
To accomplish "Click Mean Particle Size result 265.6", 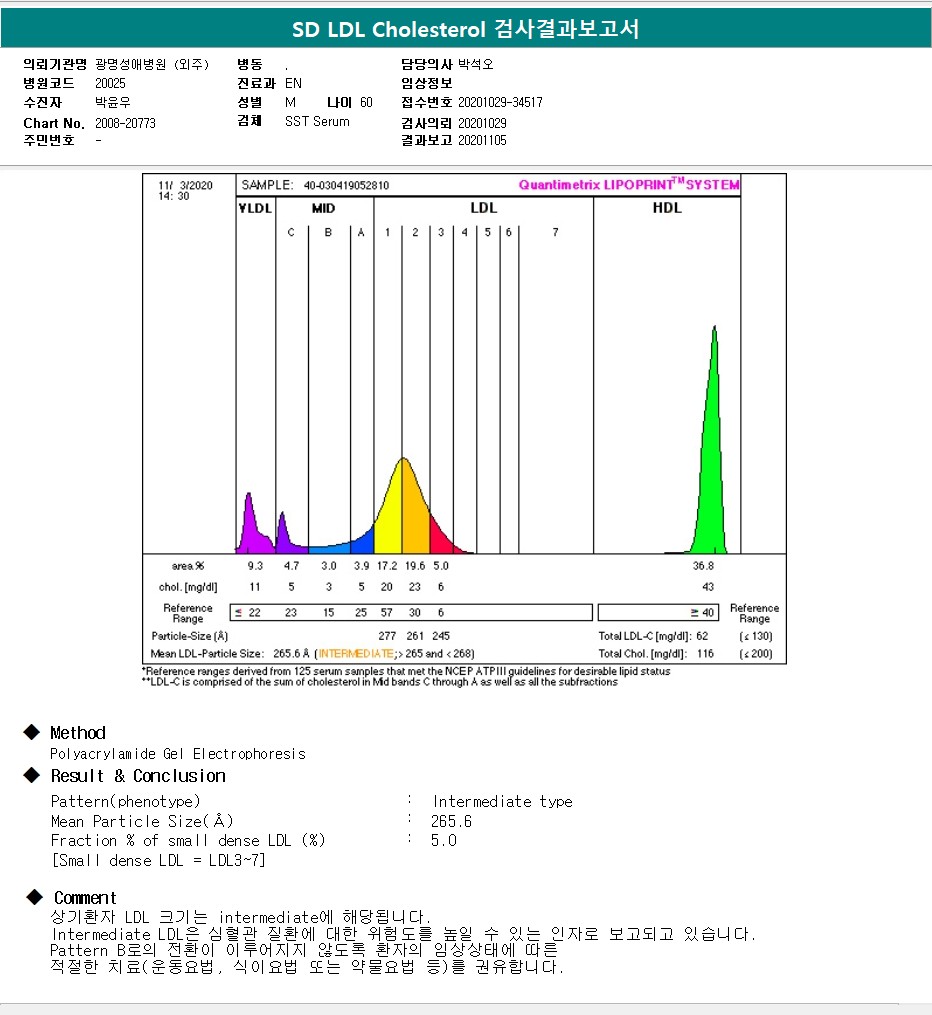I will (451, 821).
